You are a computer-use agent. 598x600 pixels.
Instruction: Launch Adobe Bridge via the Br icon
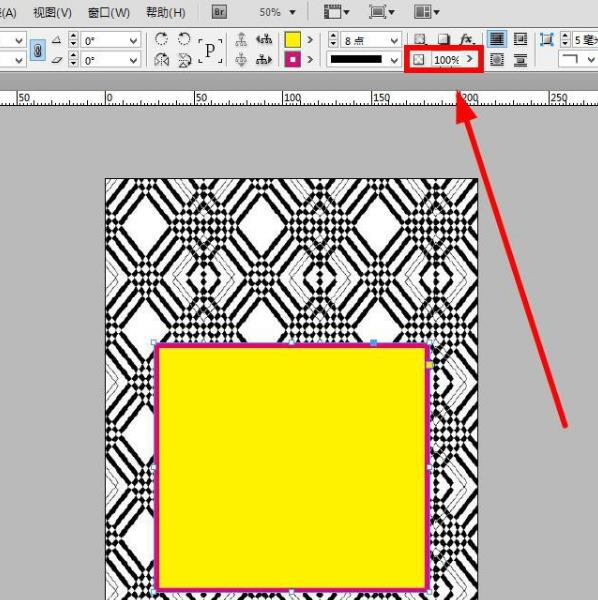pyautogui.click(x=219, y=12)
